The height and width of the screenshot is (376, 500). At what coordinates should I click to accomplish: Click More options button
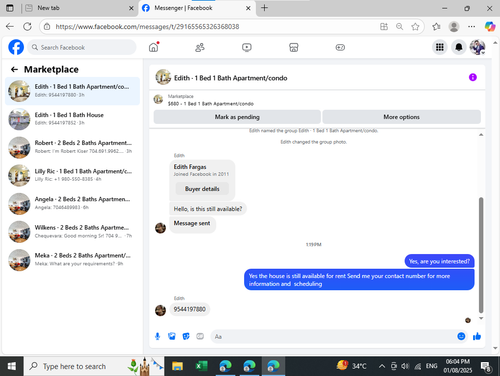pyautogui.click(x=401, y=117)
